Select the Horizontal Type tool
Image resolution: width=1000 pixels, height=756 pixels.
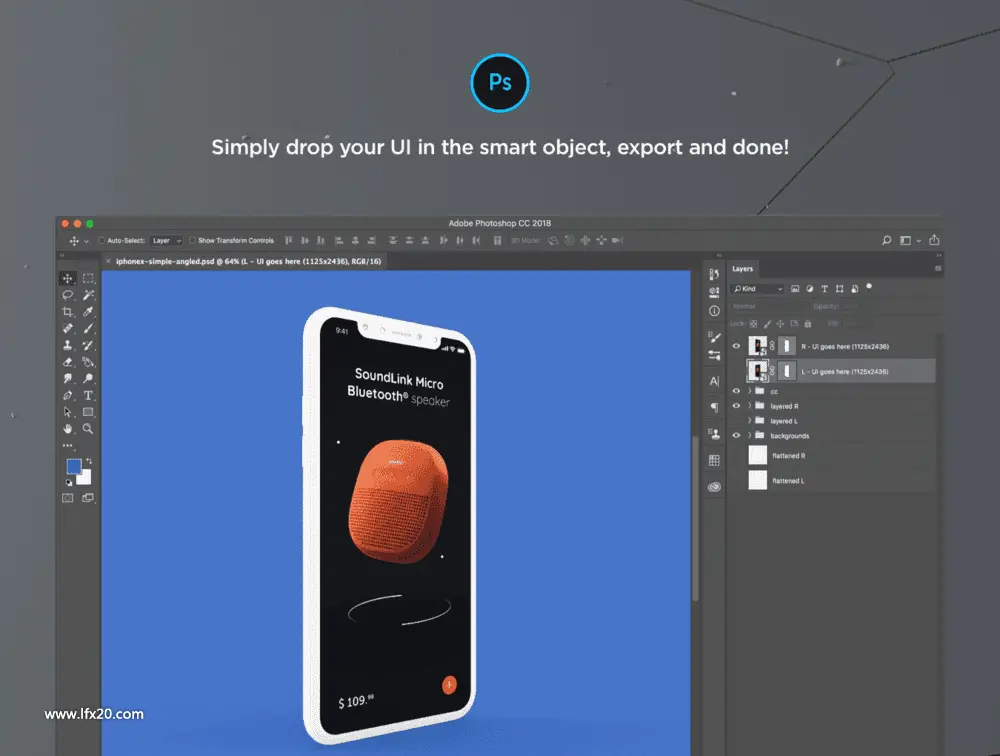[x=88, y=396]
